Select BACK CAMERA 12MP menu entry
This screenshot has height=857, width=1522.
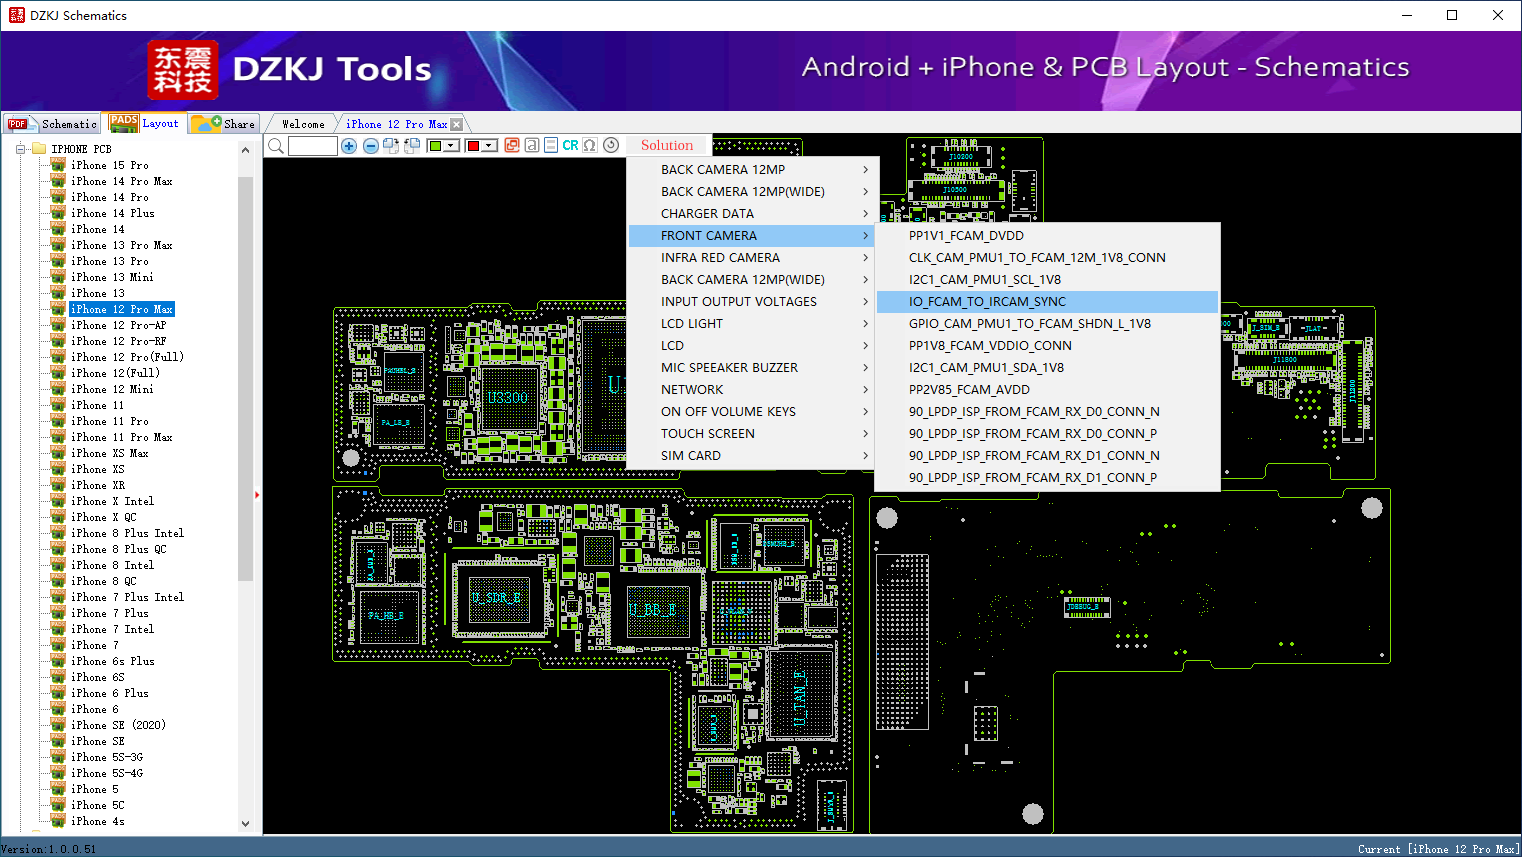(x=752, y=170)
